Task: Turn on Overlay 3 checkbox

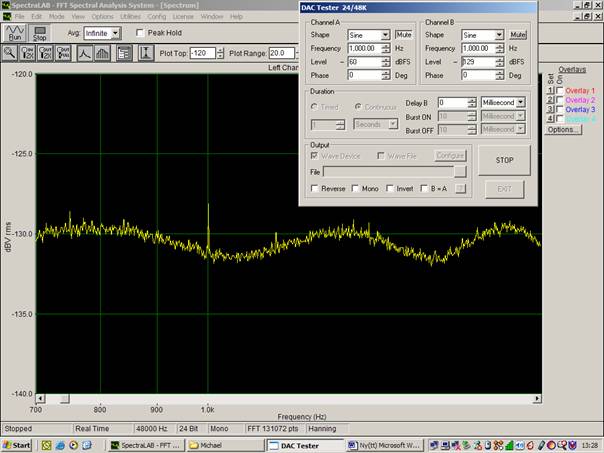Action: [x=560, y=109]
